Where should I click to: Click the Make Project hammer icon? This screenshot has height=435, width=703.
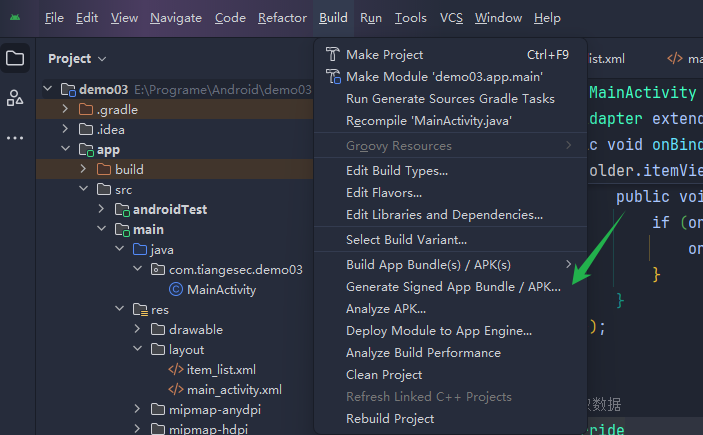tap(333, 54)
